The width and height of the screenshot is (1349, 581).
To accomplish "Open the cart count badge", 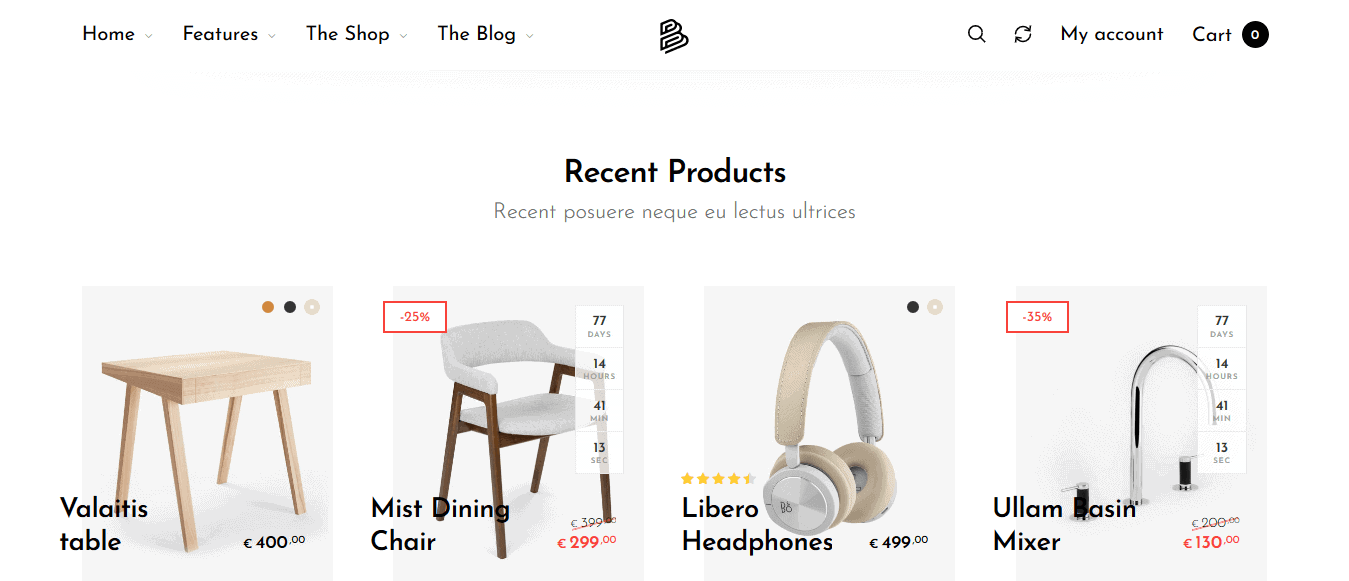I will [1255, 35].
